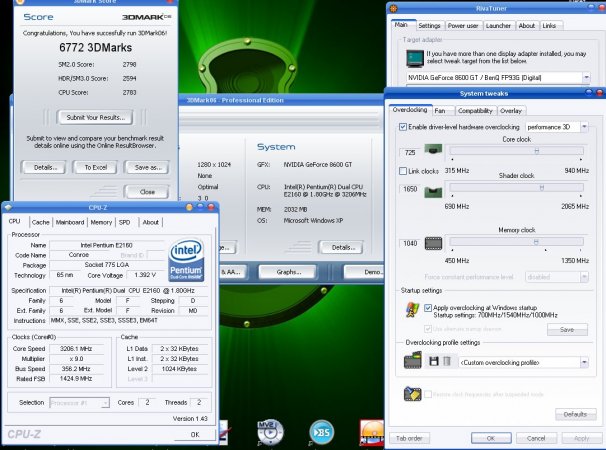Screen dimensions: 606x450
Task: Delete the overclocking profile with the trash icon
Action: pyautogui.click(x=446, y=361)
